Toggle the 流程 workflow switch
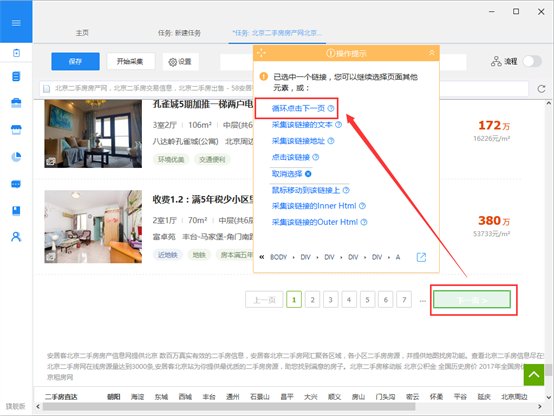The image size is (554, 416). tap(532, 61)
